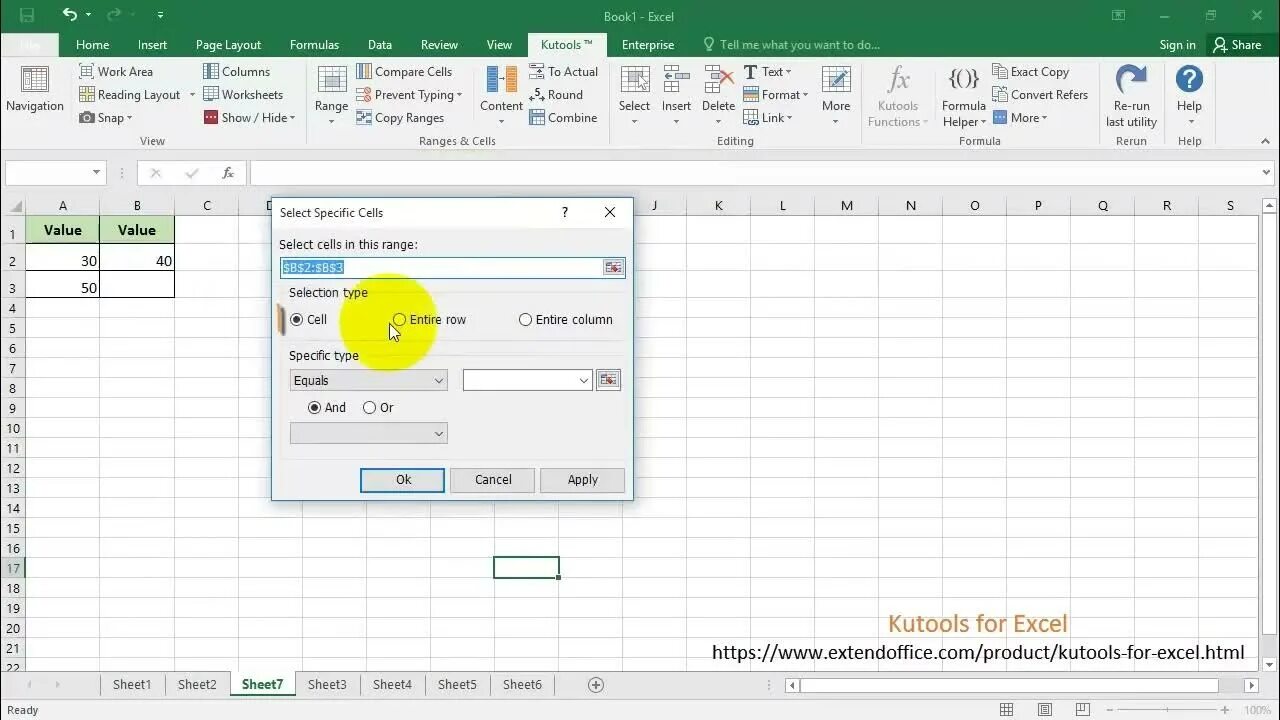
Task: Open the Show / Hide menu
Action: 250,118
